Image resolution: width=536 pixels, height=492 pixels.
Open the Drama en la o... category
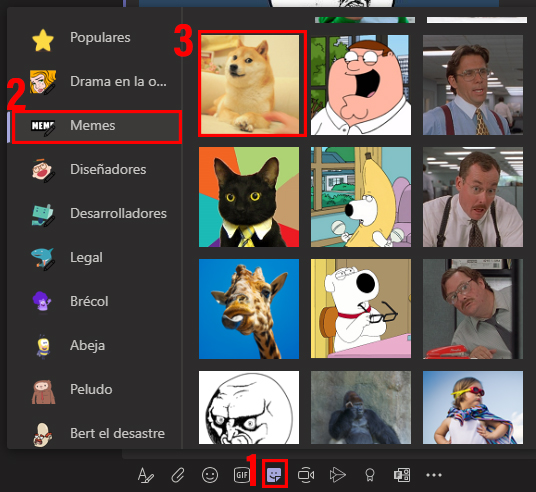[x=94, y=81]
